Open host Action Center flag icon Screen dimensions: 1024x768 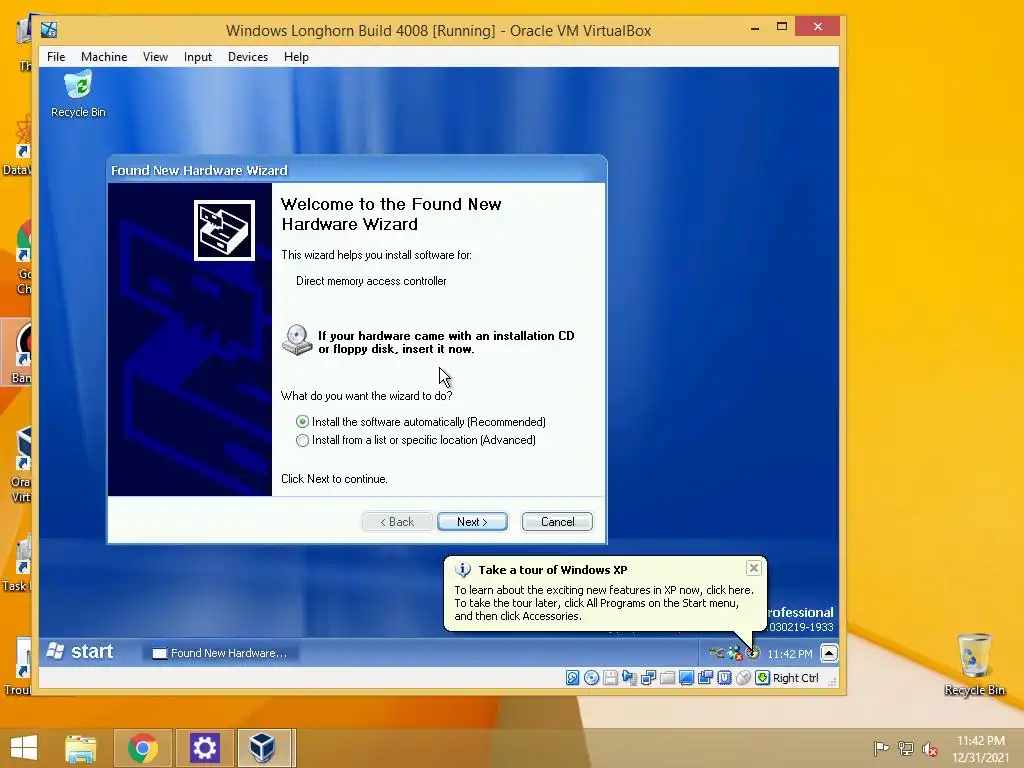point(881,748)
